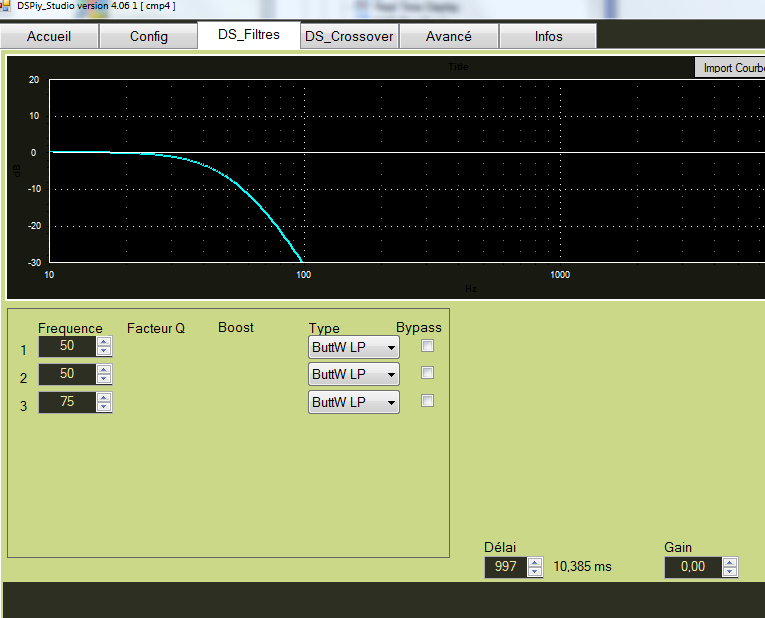This screenshot has height=618, width=765.
Task: Decrease filter 2 frequency with down arrow
Action: point(104,379)
